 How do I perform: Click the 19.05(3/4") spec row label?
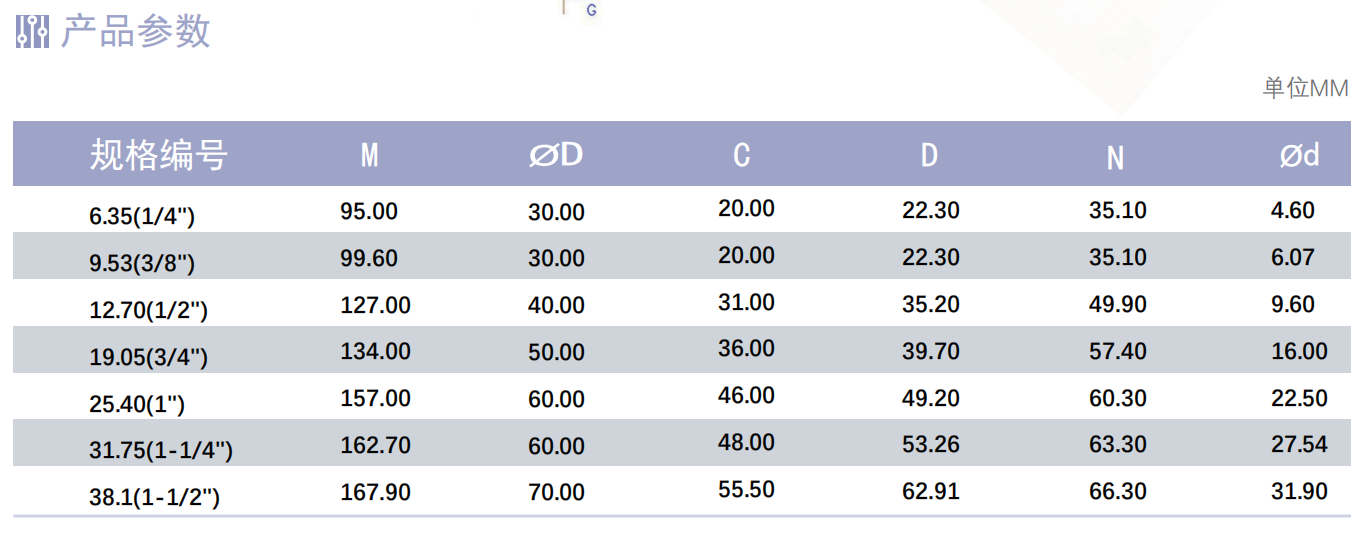(149, 358)
